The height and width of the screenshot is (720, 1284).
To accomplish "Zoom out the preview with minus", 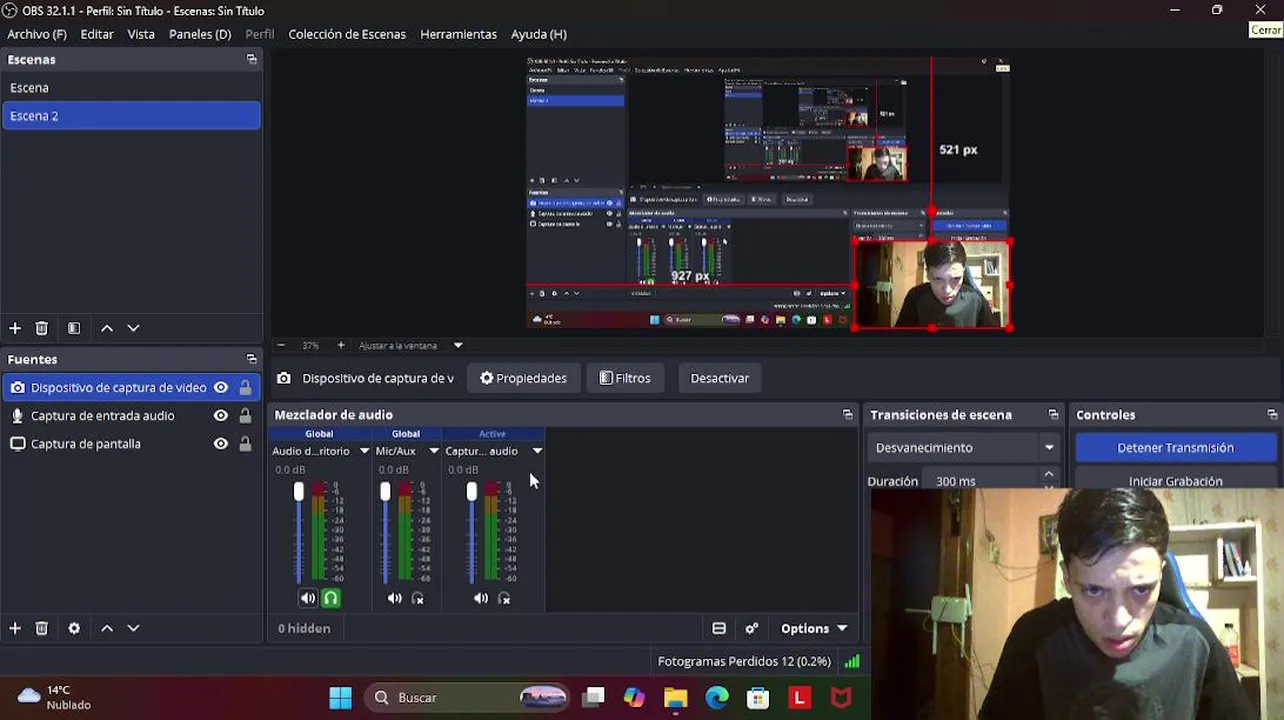I will [281, 345].
